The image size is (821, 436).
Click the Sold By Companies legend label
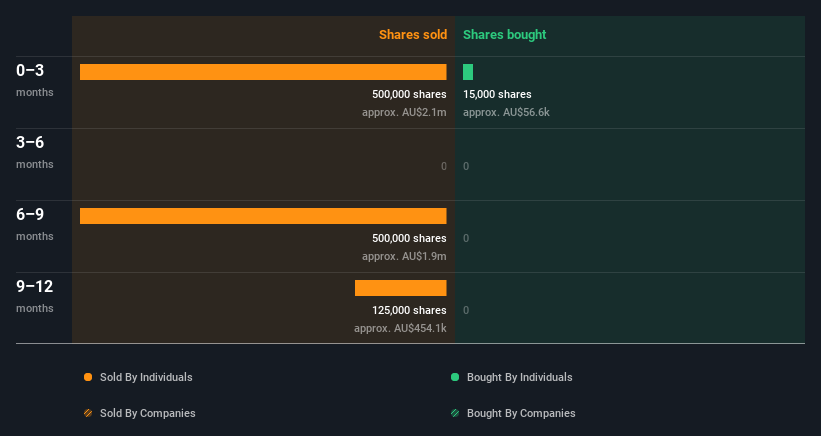click(148, 413)
